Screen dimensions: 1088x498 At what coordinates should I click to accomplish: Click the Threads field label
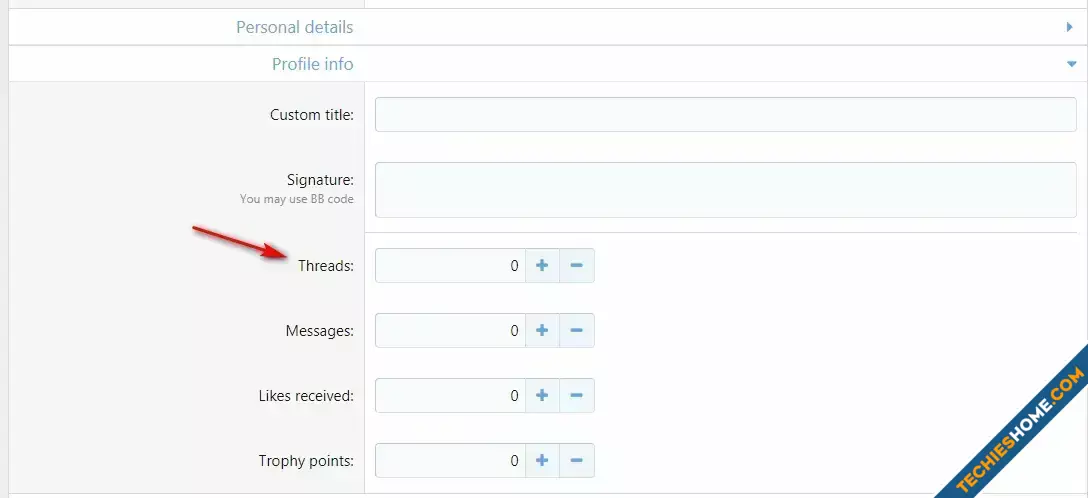pos(325,266)
